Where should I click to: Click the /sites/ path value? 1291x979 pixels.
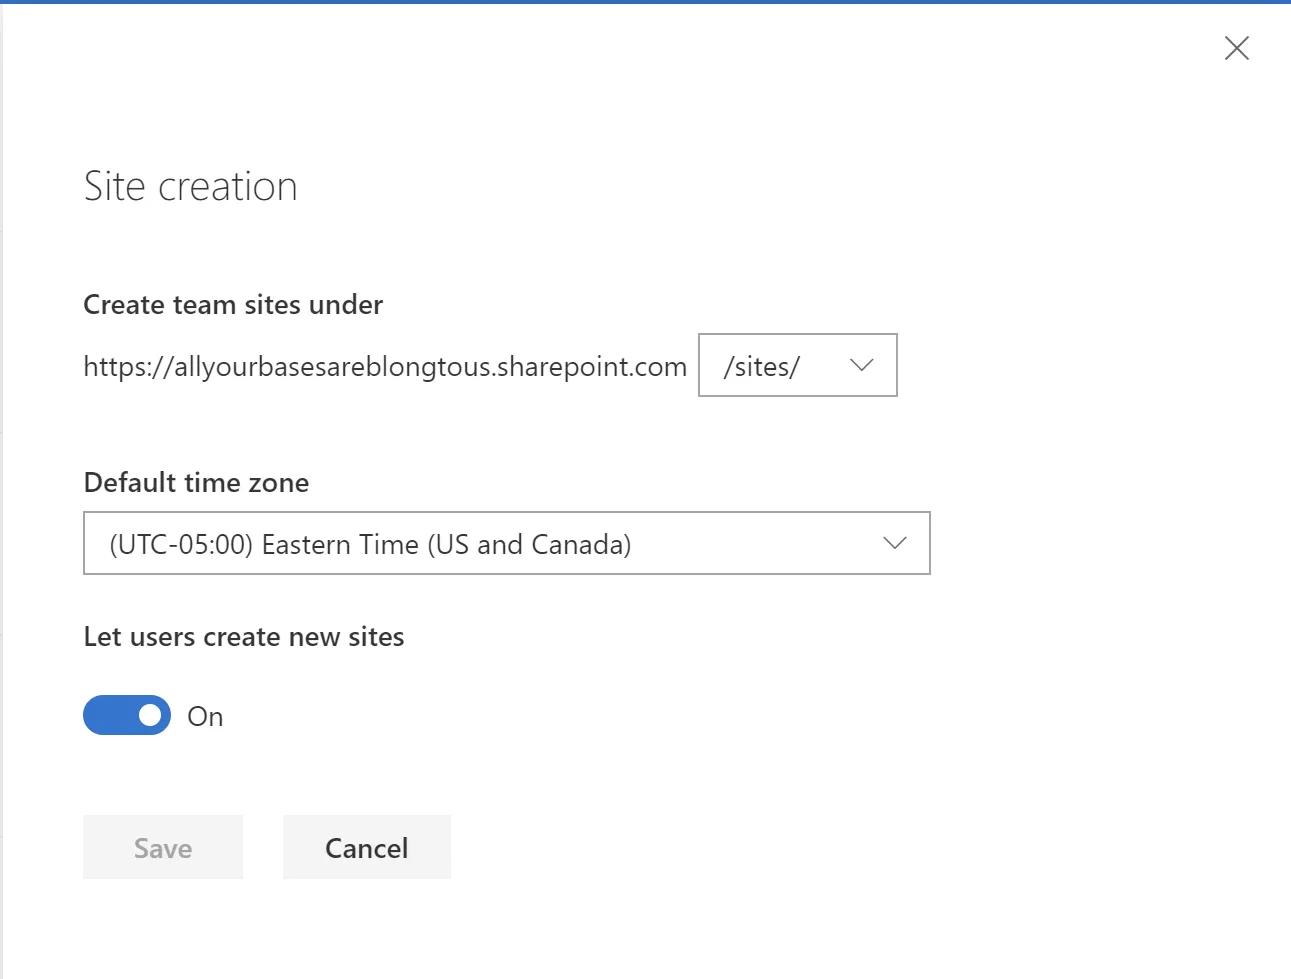click(x=762, y=365)
